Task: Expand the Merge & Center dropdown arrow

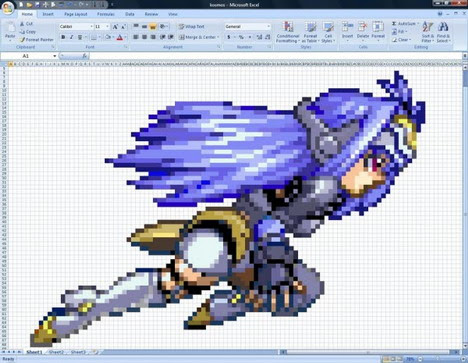Action: [219, 37]
